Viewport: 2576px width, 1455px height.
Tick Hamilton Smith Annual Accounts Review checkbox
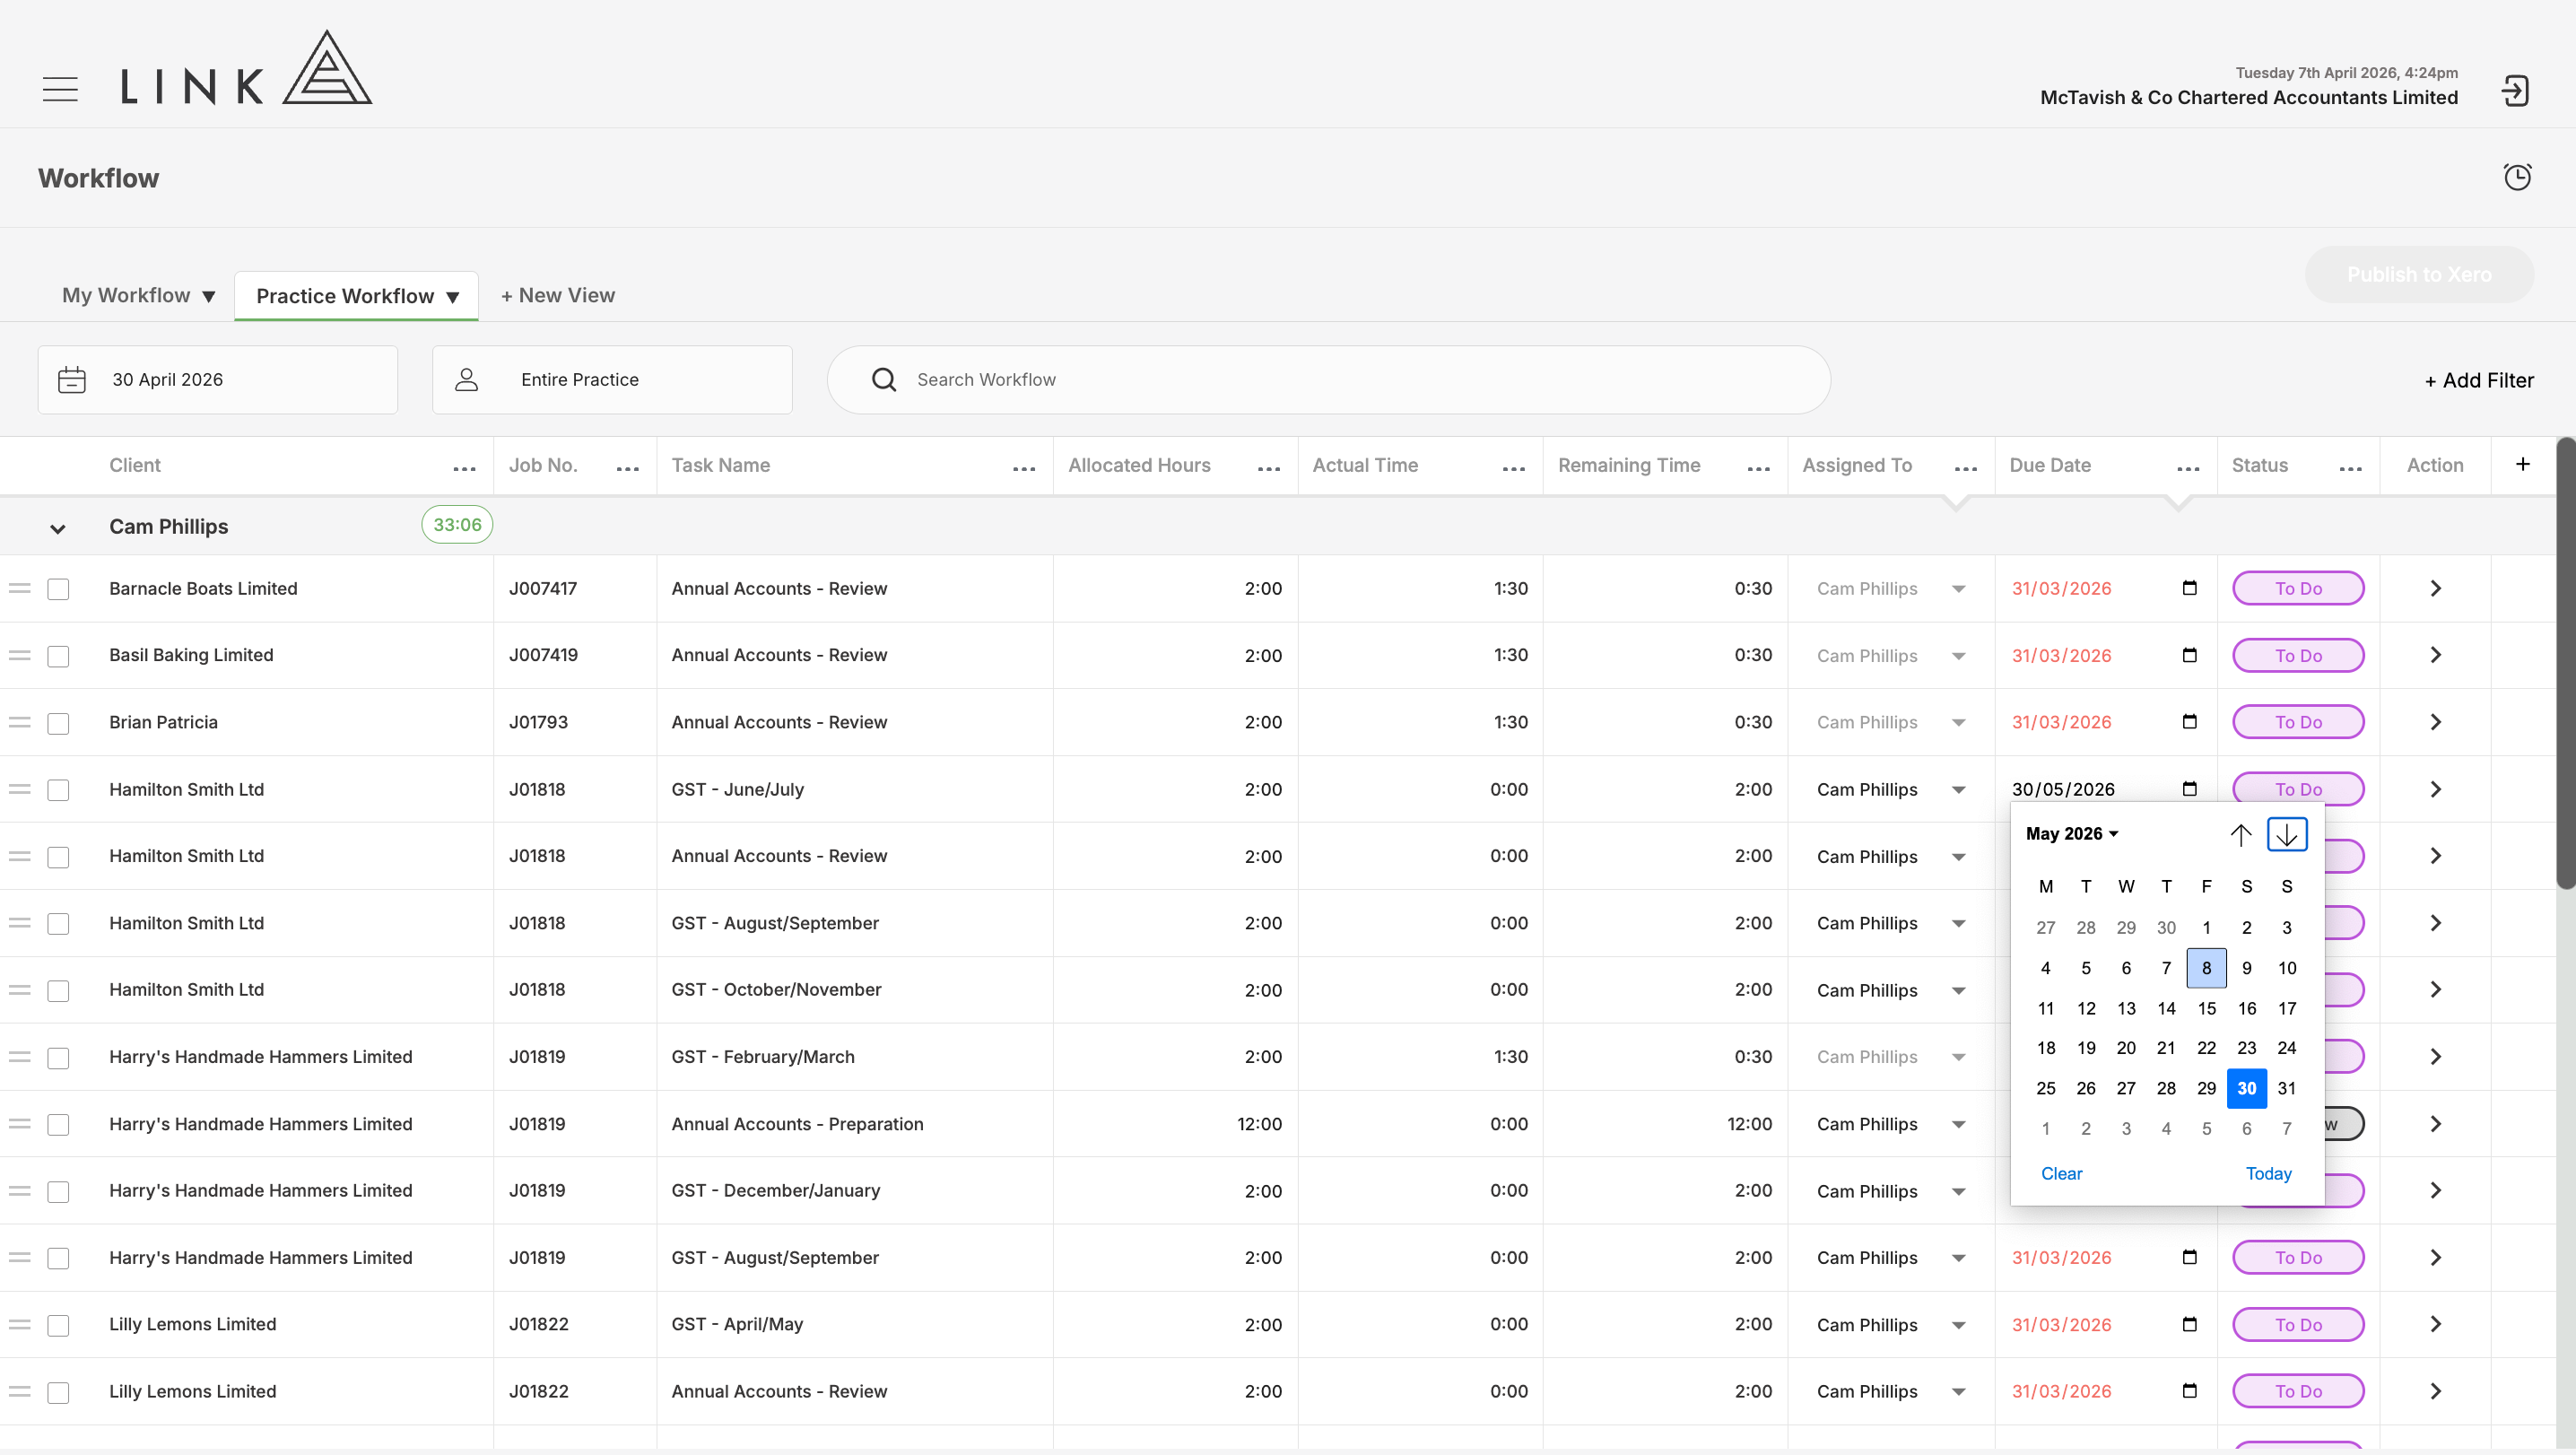click(x=59, y=857)
